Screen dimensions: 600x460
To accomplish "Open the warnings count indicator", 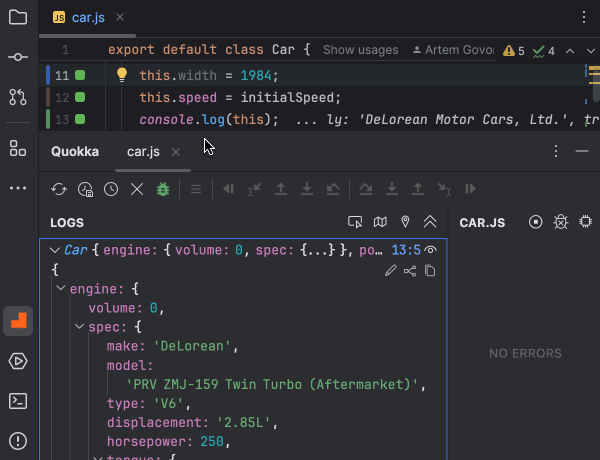I will click(514, 51).
